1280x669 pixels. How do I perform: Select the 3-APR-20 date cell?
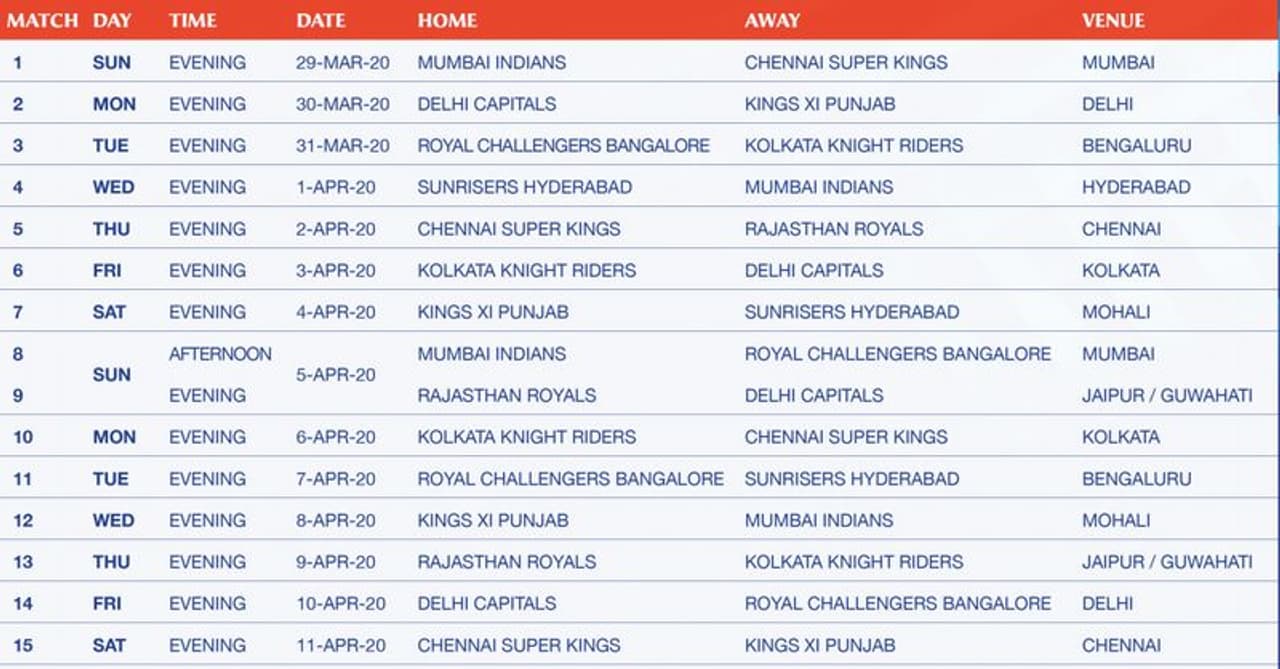pyautogui.click(x=336, y=271)
